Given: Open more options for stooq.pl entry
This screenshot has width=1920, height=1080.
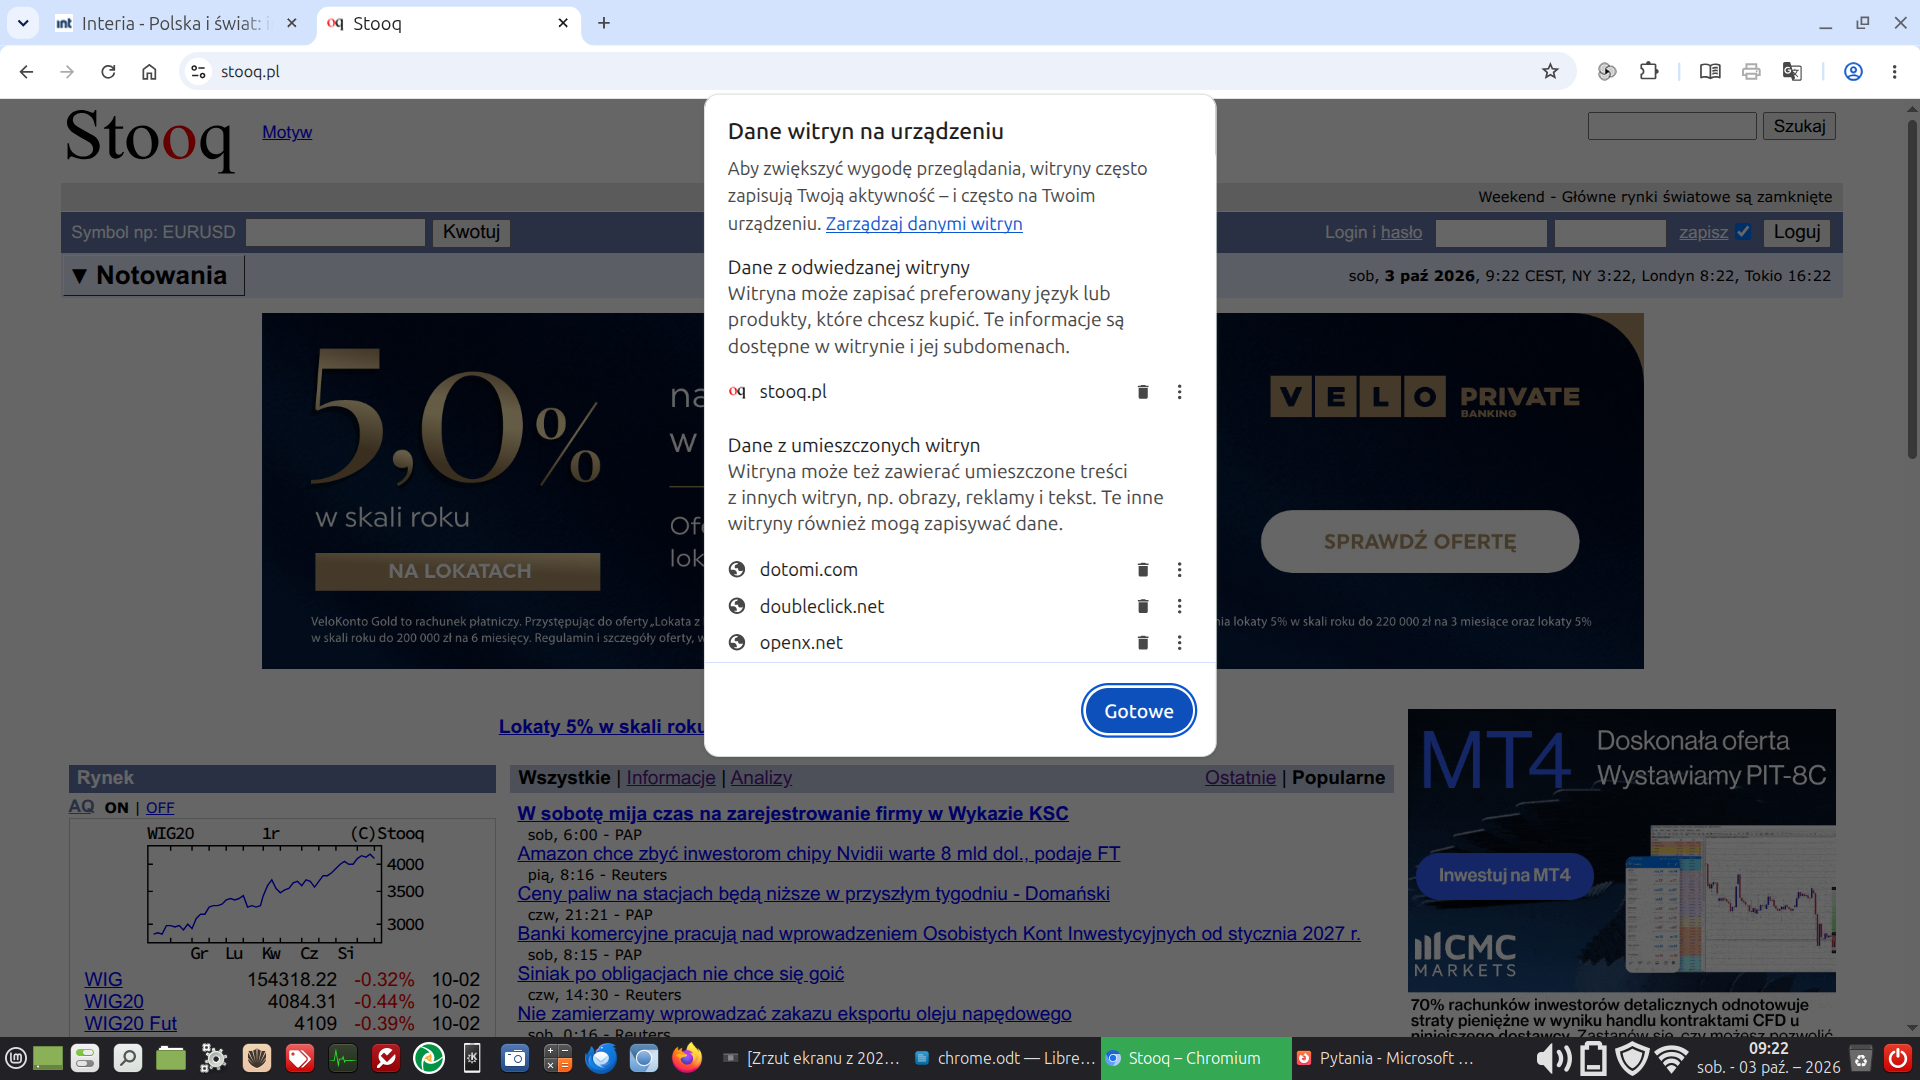Looking at the screenshot, I should [1180, 392].
